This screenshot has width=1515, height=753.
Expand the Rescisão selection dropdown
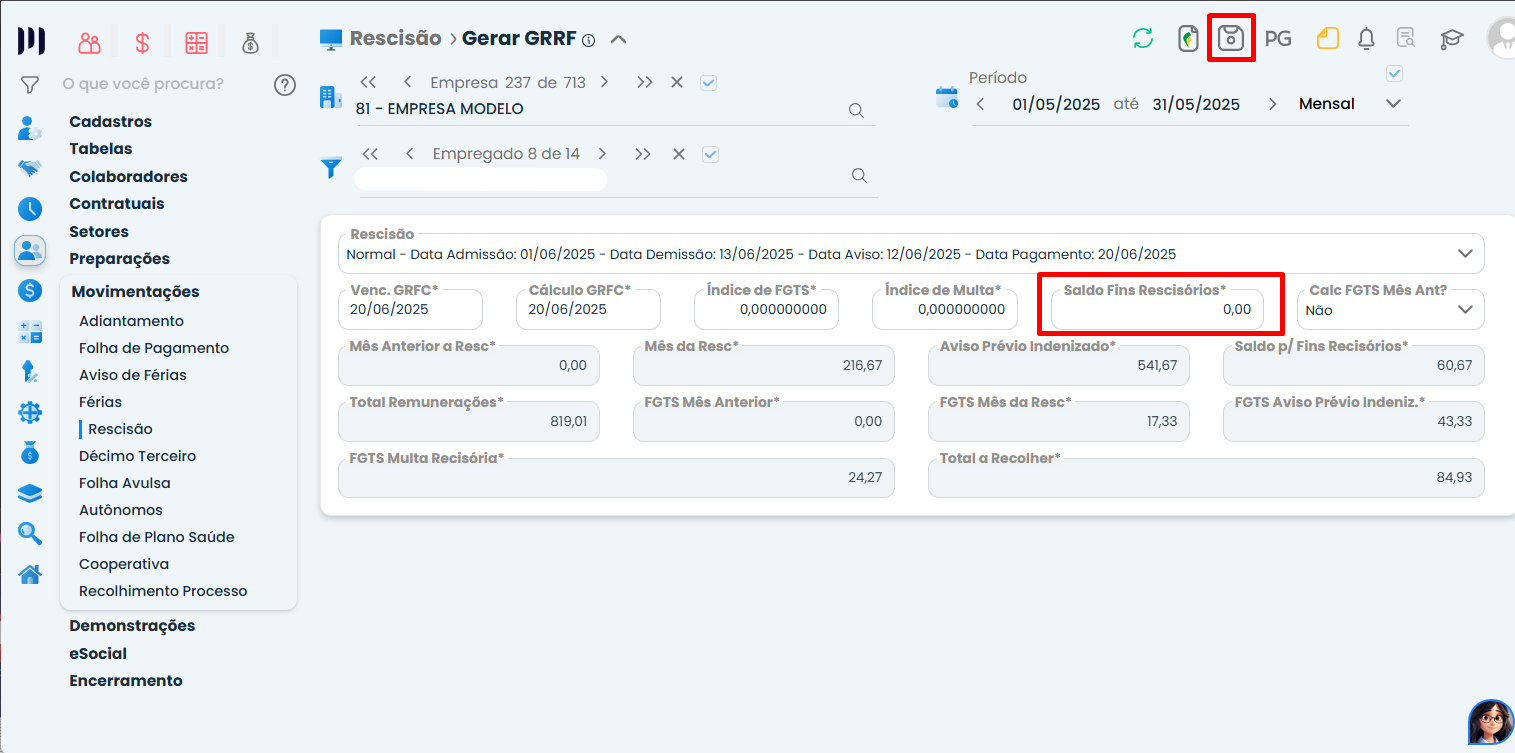coord(1465,253)
